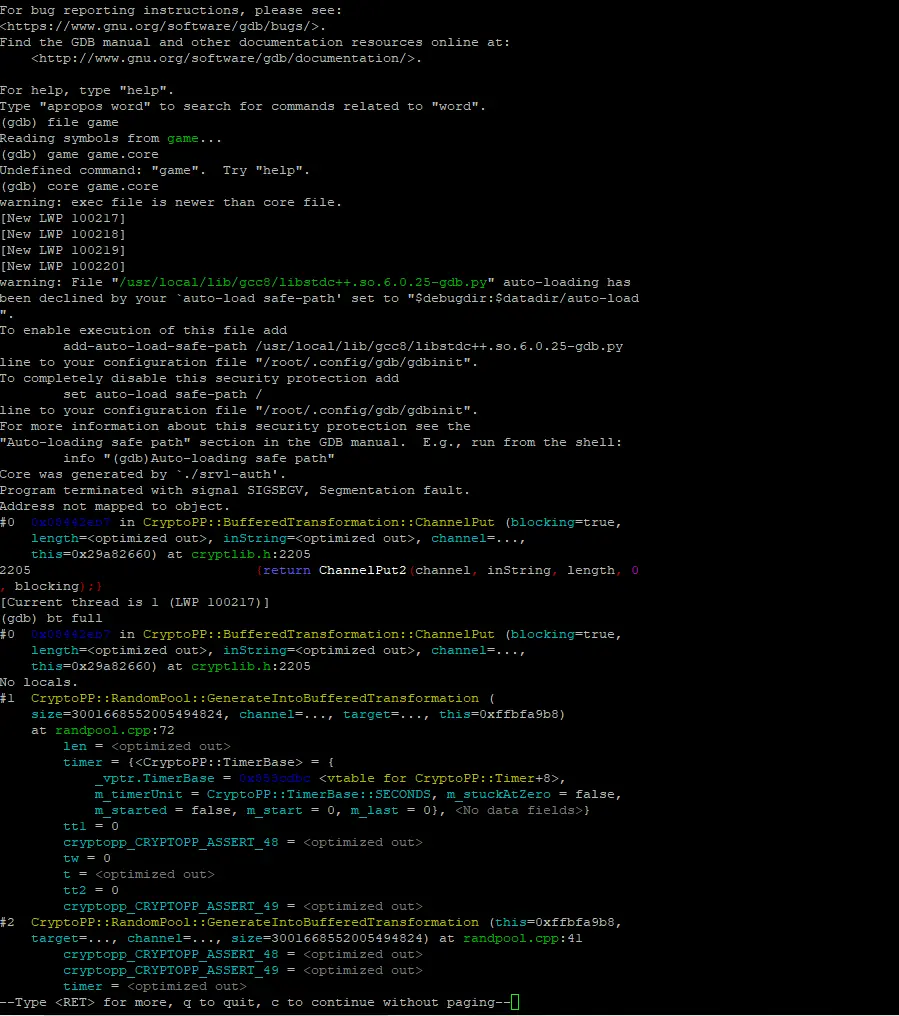Place cursor at the terminal cursor block
This screenshot has width=899, height=1016.
[x=513, y=1002]
